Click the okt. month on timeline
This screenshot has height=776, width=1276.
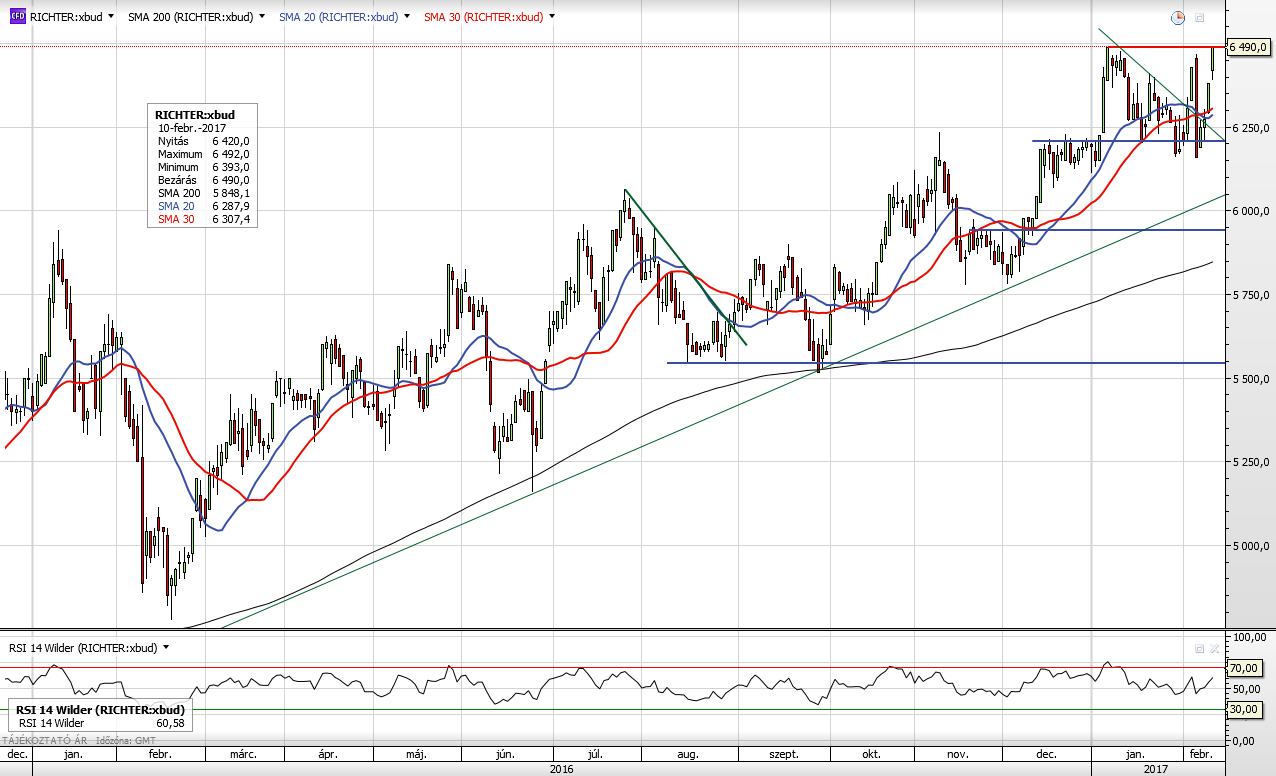pos(871,753)
